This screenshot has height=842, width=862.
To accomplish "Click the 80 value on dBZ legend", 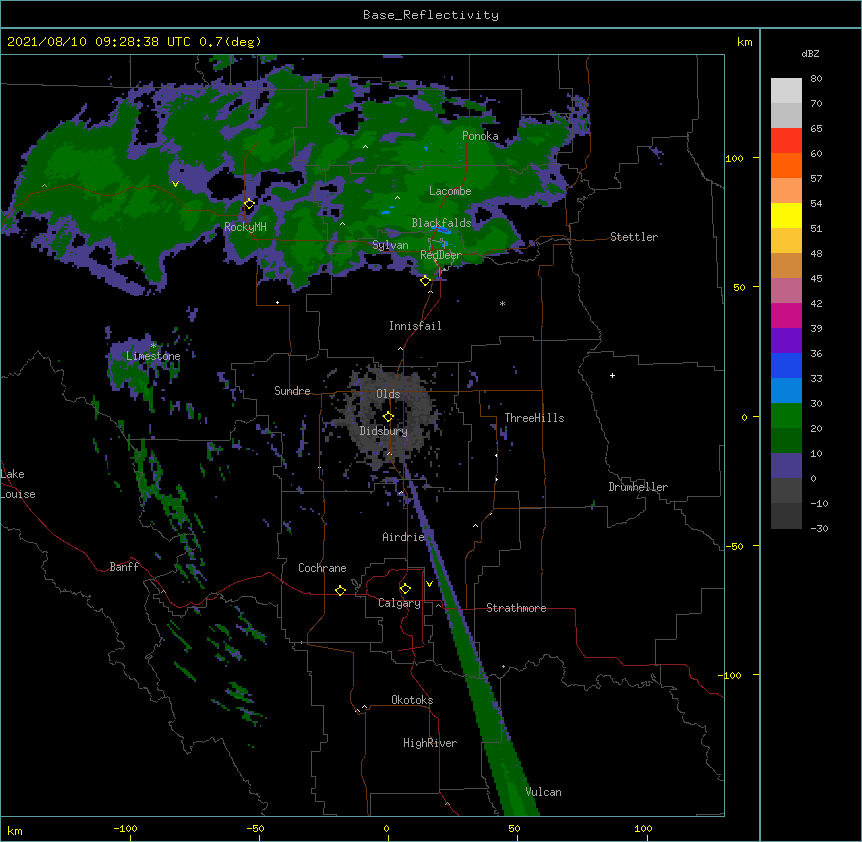I will point(816,79).
